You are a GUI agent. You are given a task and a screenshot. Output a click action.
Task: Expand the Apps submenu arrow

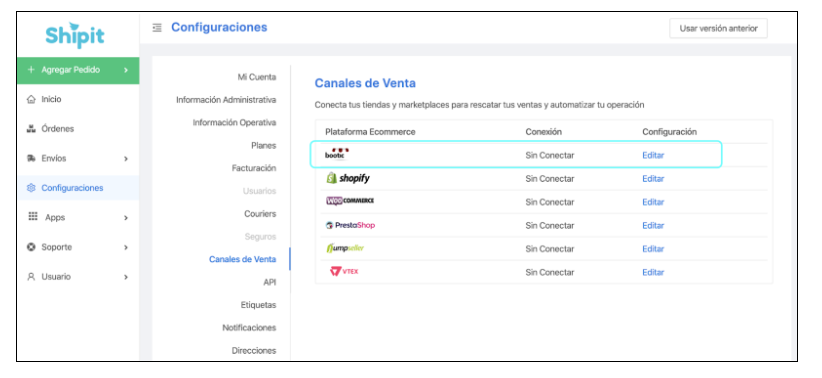point(126,218)
